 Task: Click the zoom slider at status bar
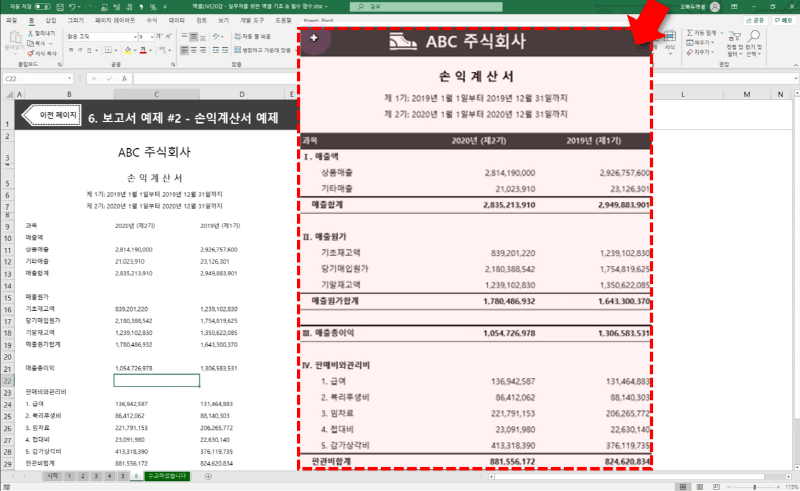pyautogui.click(x=754, y=487)
